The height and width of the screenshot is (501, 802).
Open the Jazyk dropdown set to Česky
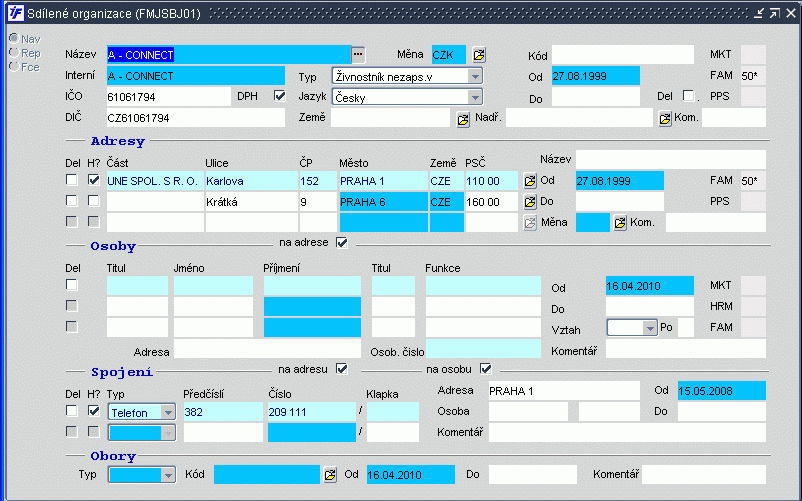tap(475, 97)
